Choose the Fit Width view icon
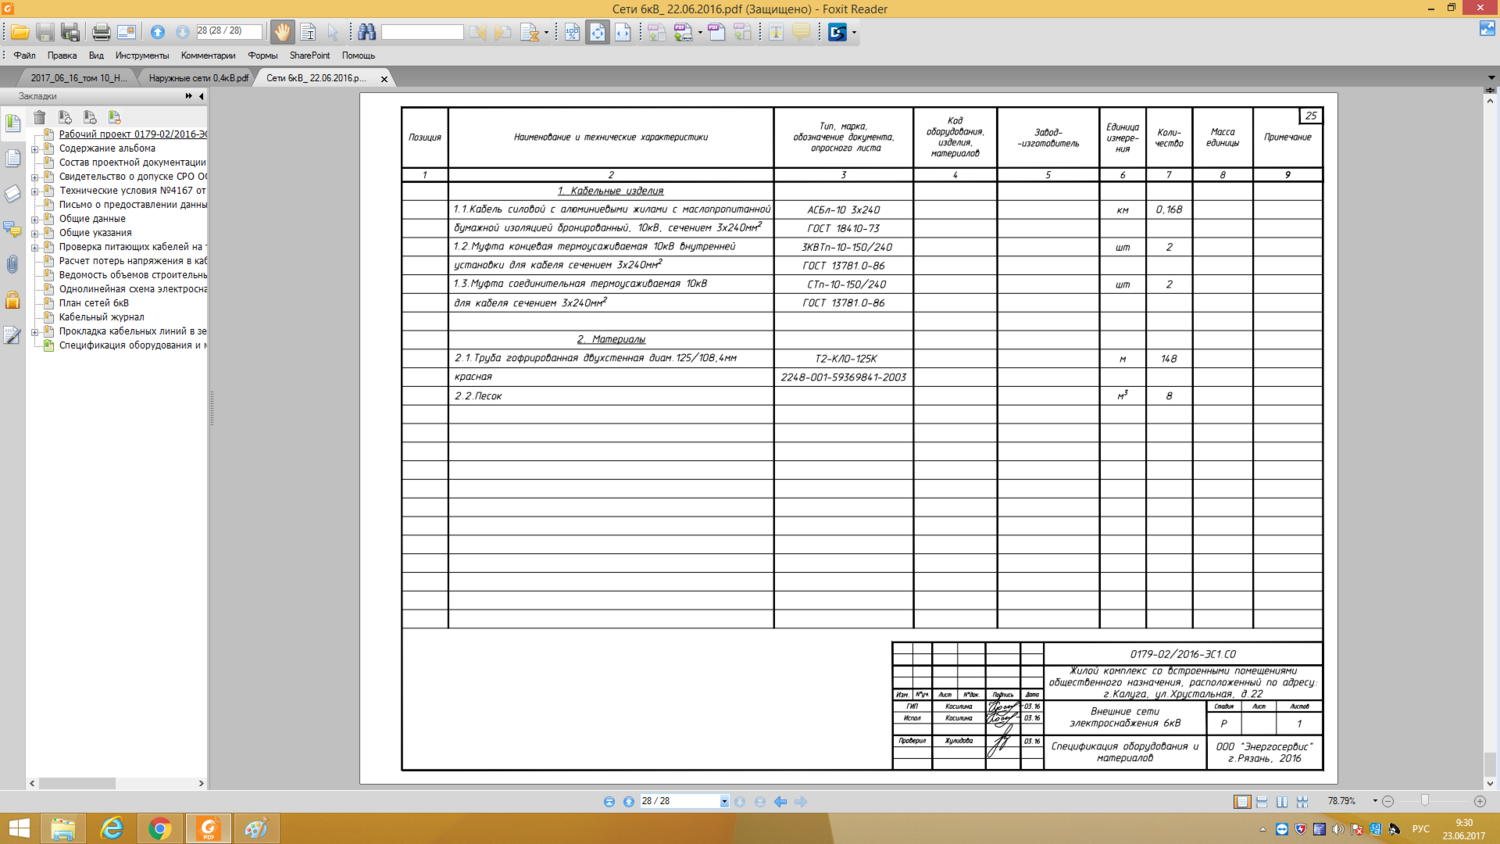Screen dimensions: 1500x844 coord(622,32)
